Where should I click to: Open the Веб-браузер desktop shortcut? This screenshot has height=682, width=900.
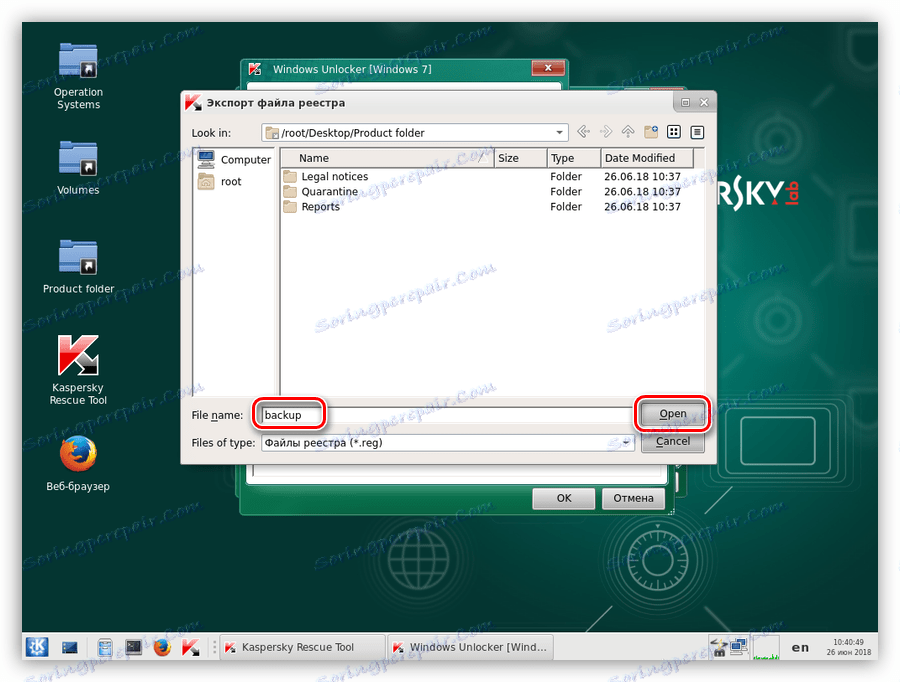(x=77, y=452)
